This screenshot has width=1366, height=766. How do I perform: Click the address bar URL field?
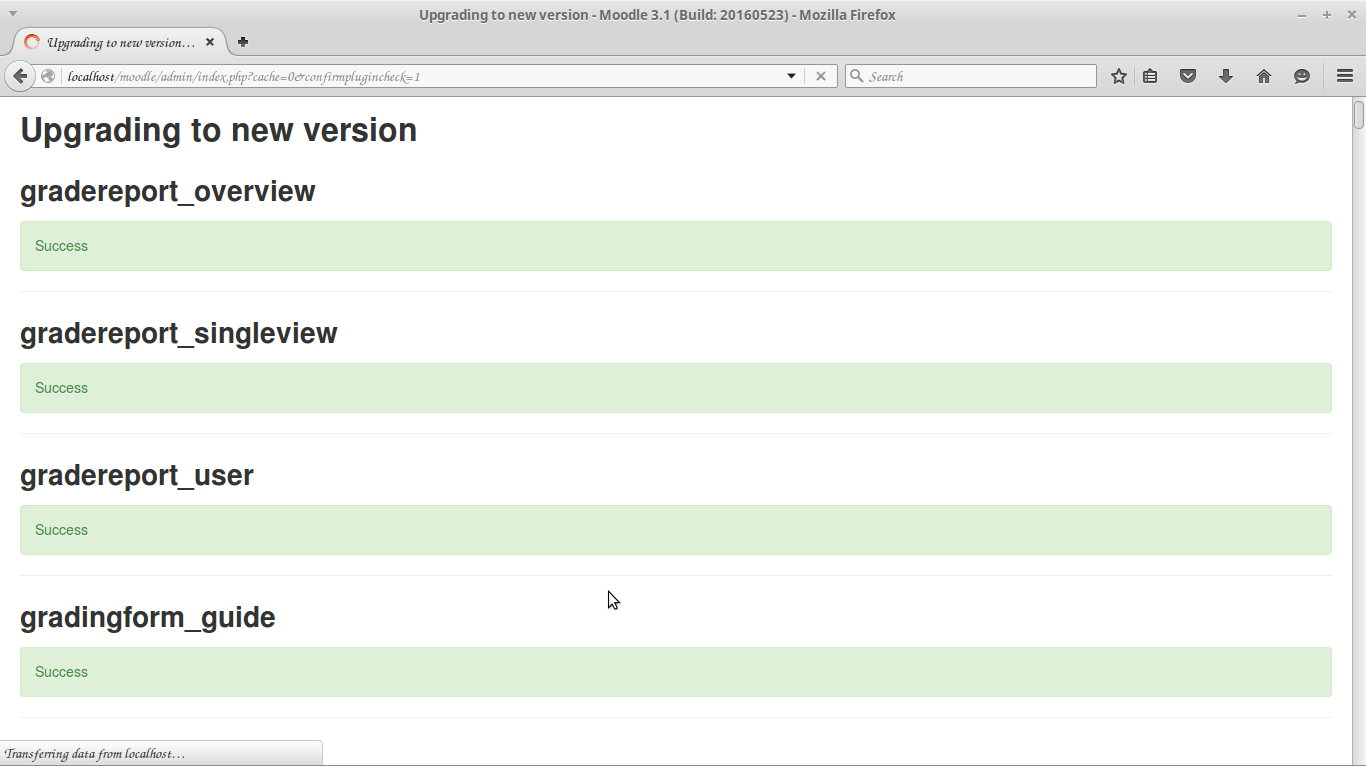pos(422,76)
